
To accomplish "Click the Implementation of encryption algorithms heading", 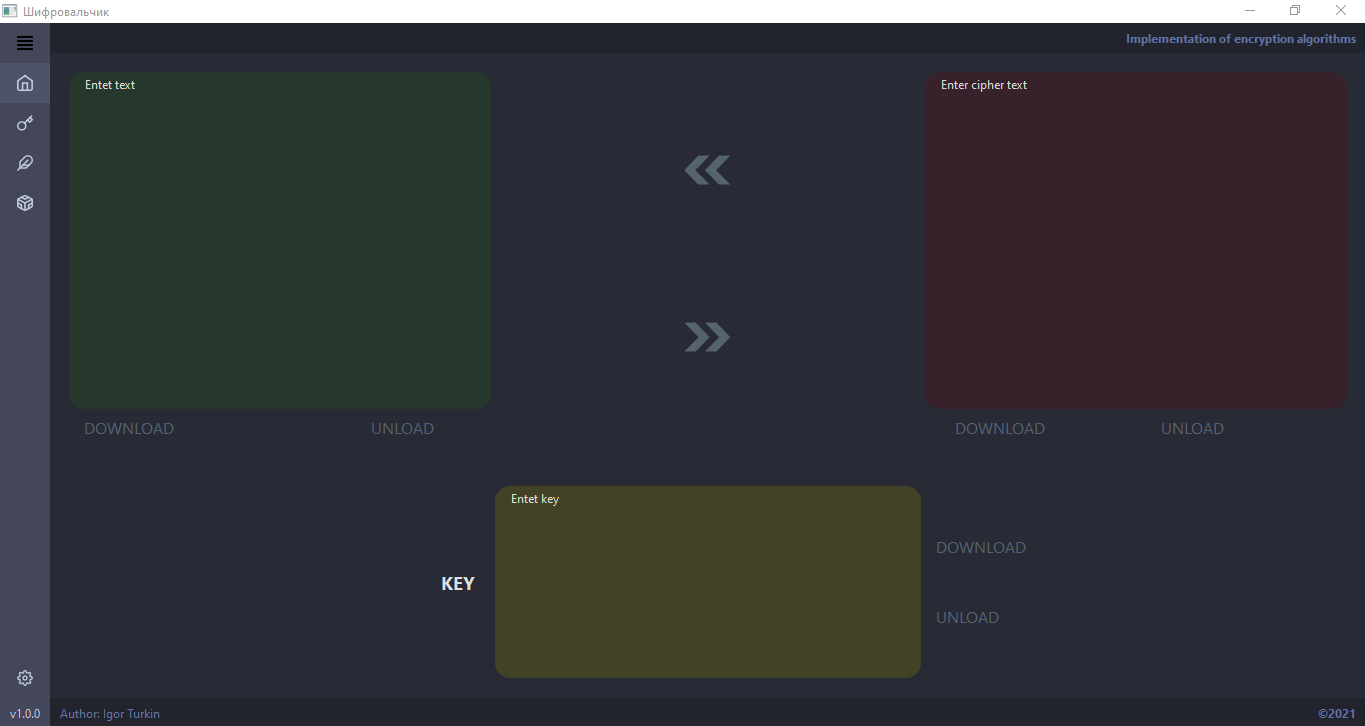I will point(1240,38).
